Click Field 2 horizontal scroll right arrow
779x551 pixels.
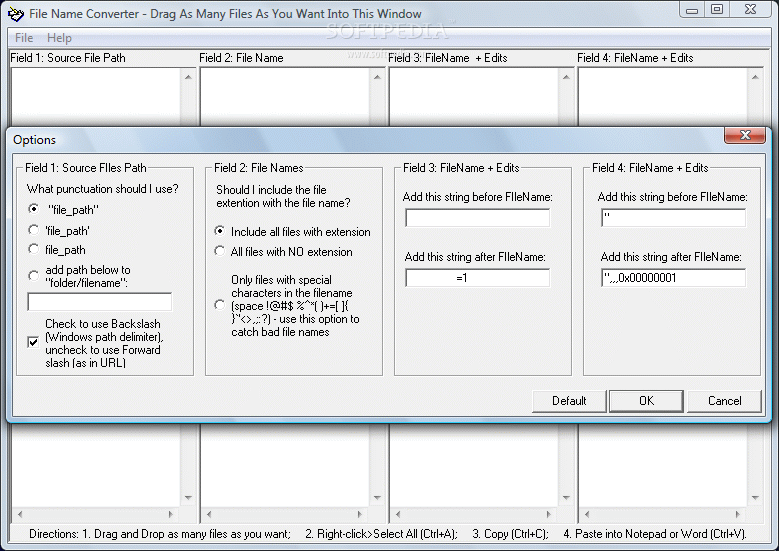click(360, 514)
